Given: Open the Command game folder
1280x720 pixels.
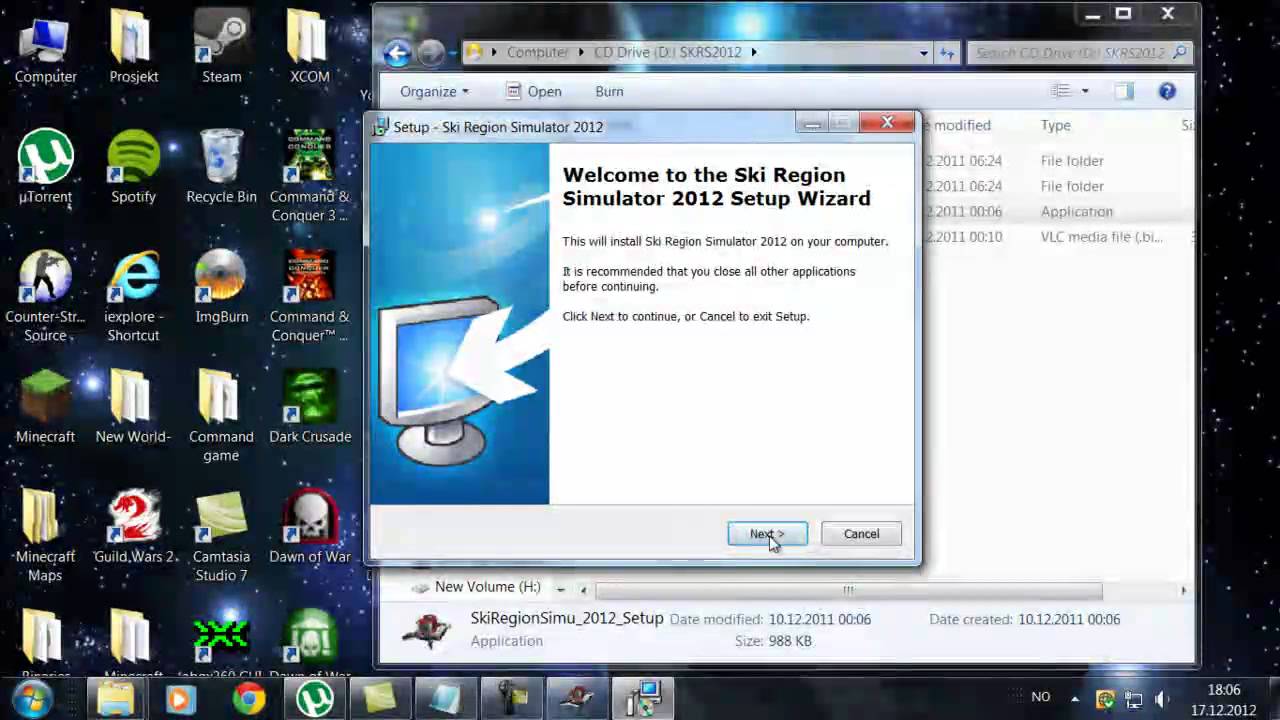Looking at the screenshot, I should pyautogui.click(x=221, y=416).
